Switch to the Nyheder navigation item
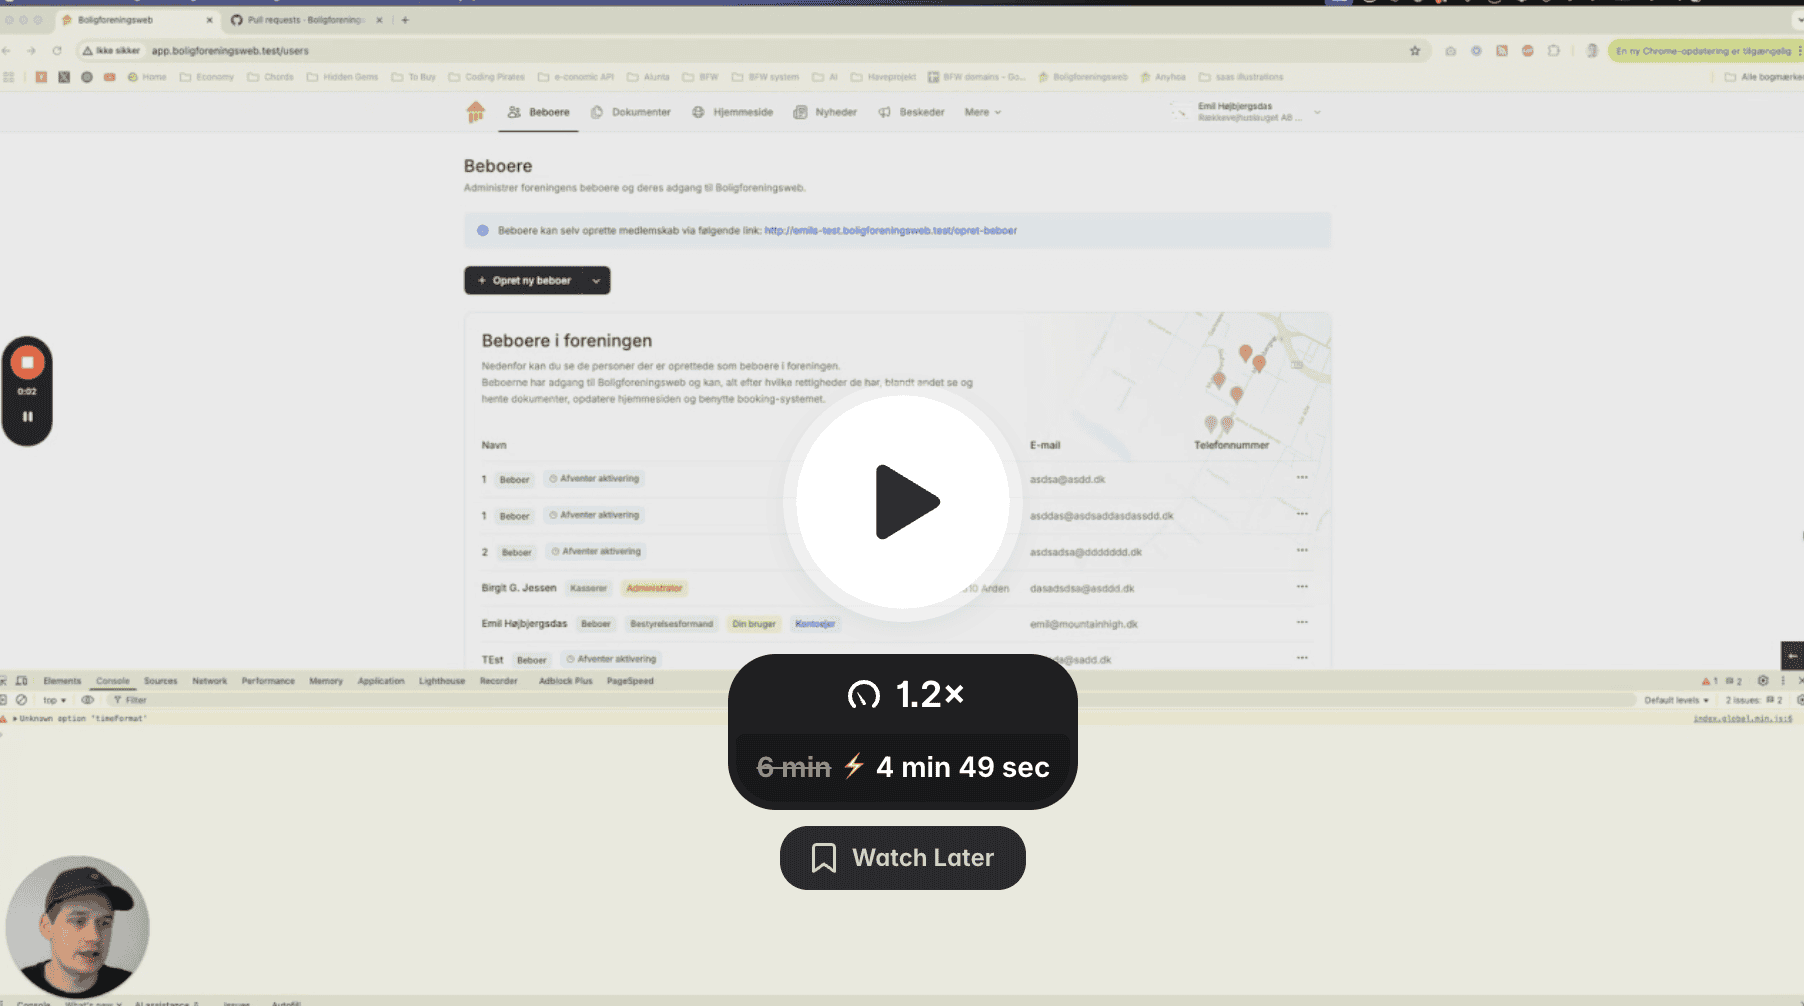 pyautogui.click(x=825, y=112)
